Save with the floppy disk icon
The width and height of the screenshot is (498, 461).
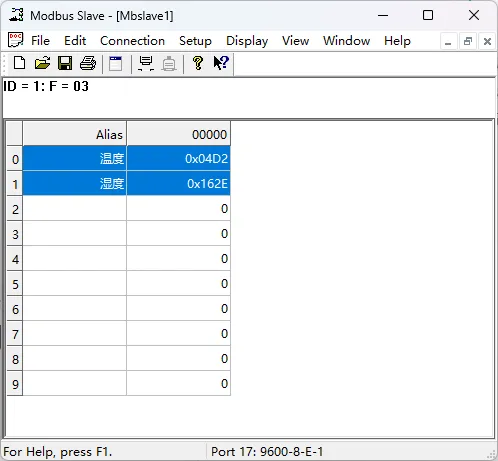pyautogui.click(x=65, y=63)
